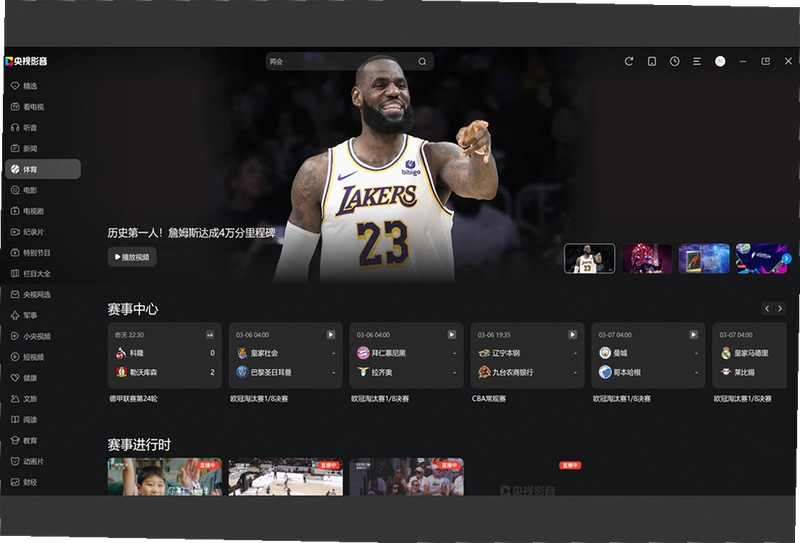Show next matches in 赛事中心
Screen dimensions: 800x543
tap(780, 308)
